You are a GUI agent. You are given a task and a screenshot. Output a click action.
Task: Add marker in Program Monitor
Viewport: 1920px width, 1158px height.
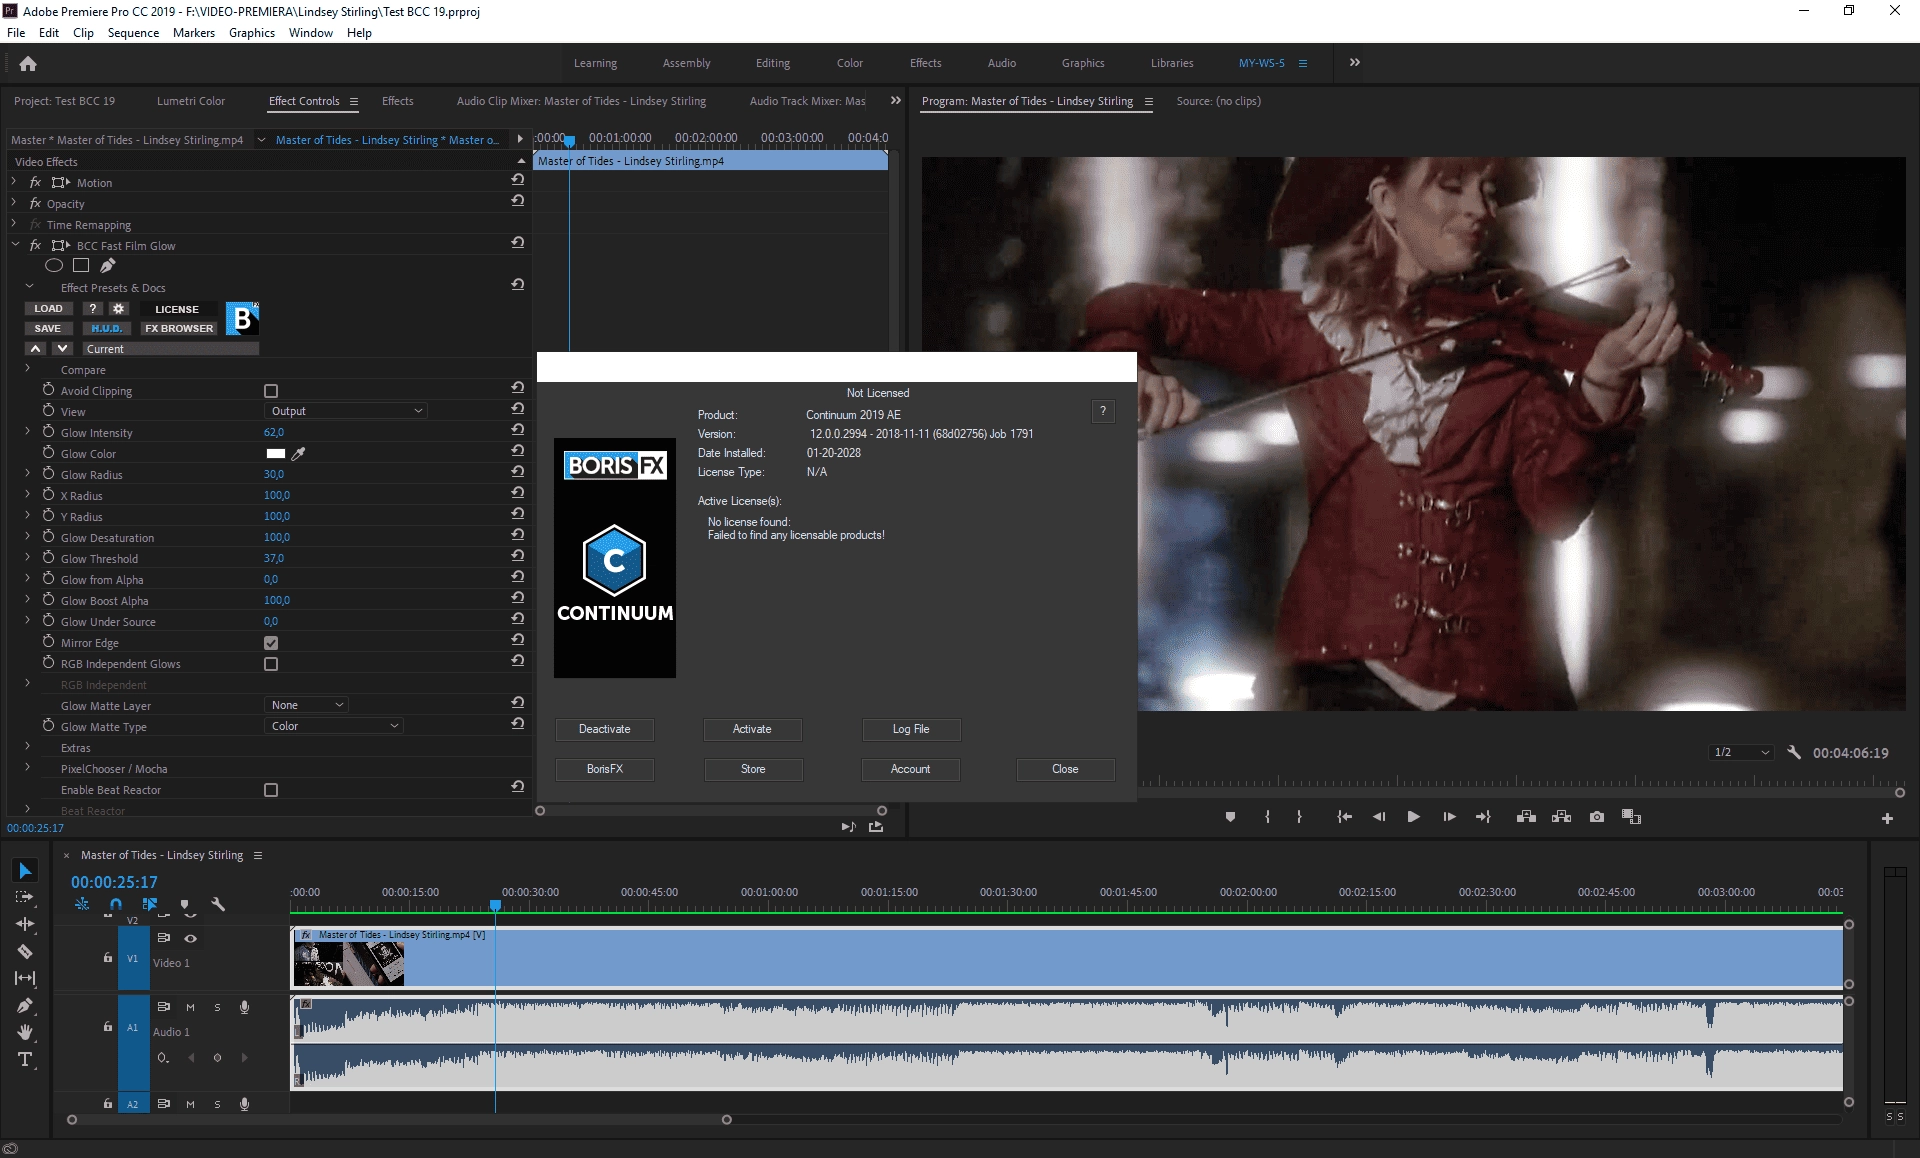(x=1230, y=817)
